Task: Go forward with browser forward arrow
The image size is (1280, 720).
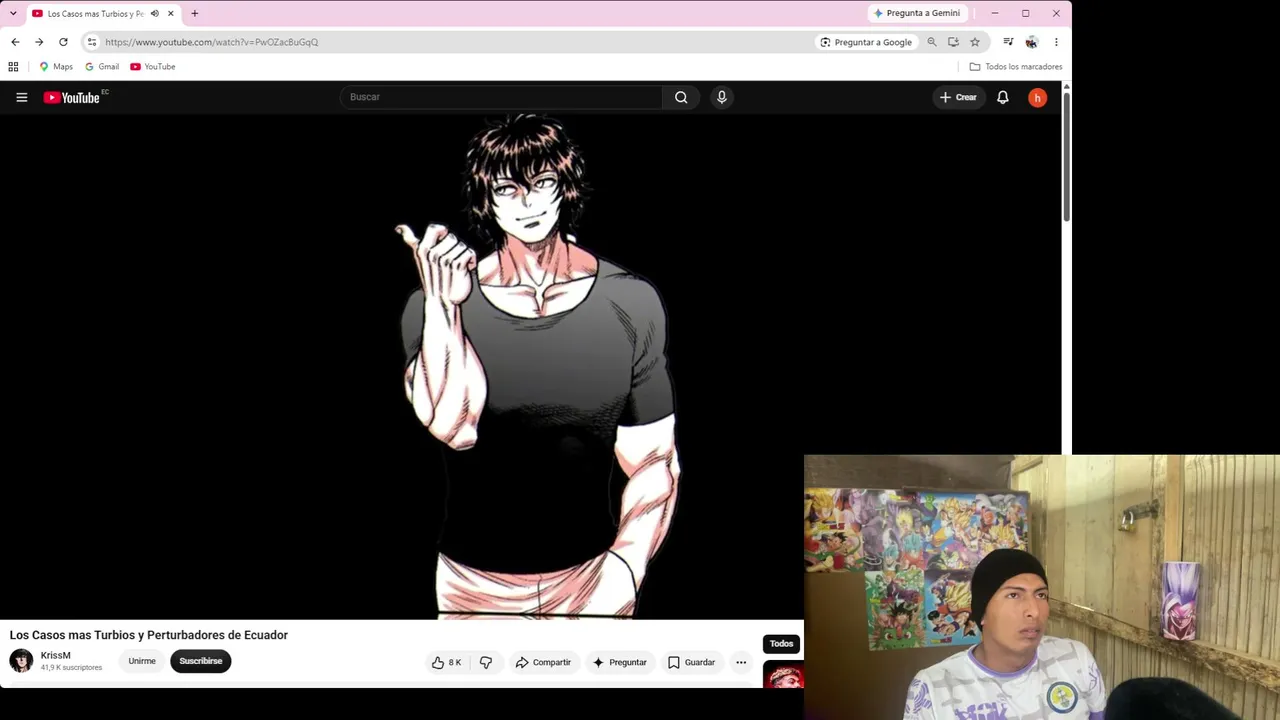Action: [x=39, y=42]
